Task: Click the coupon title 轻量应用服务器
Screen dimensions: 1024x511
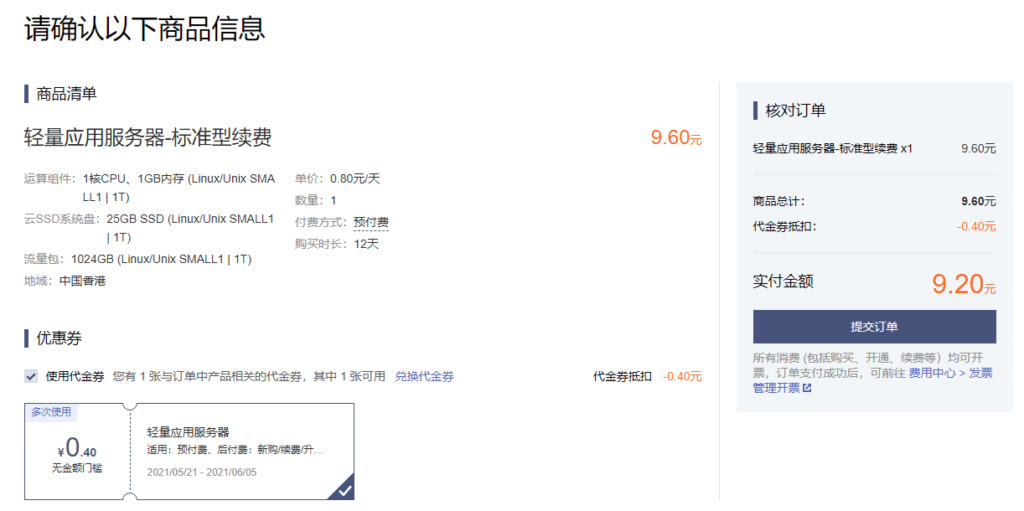Action: [188, 432]
